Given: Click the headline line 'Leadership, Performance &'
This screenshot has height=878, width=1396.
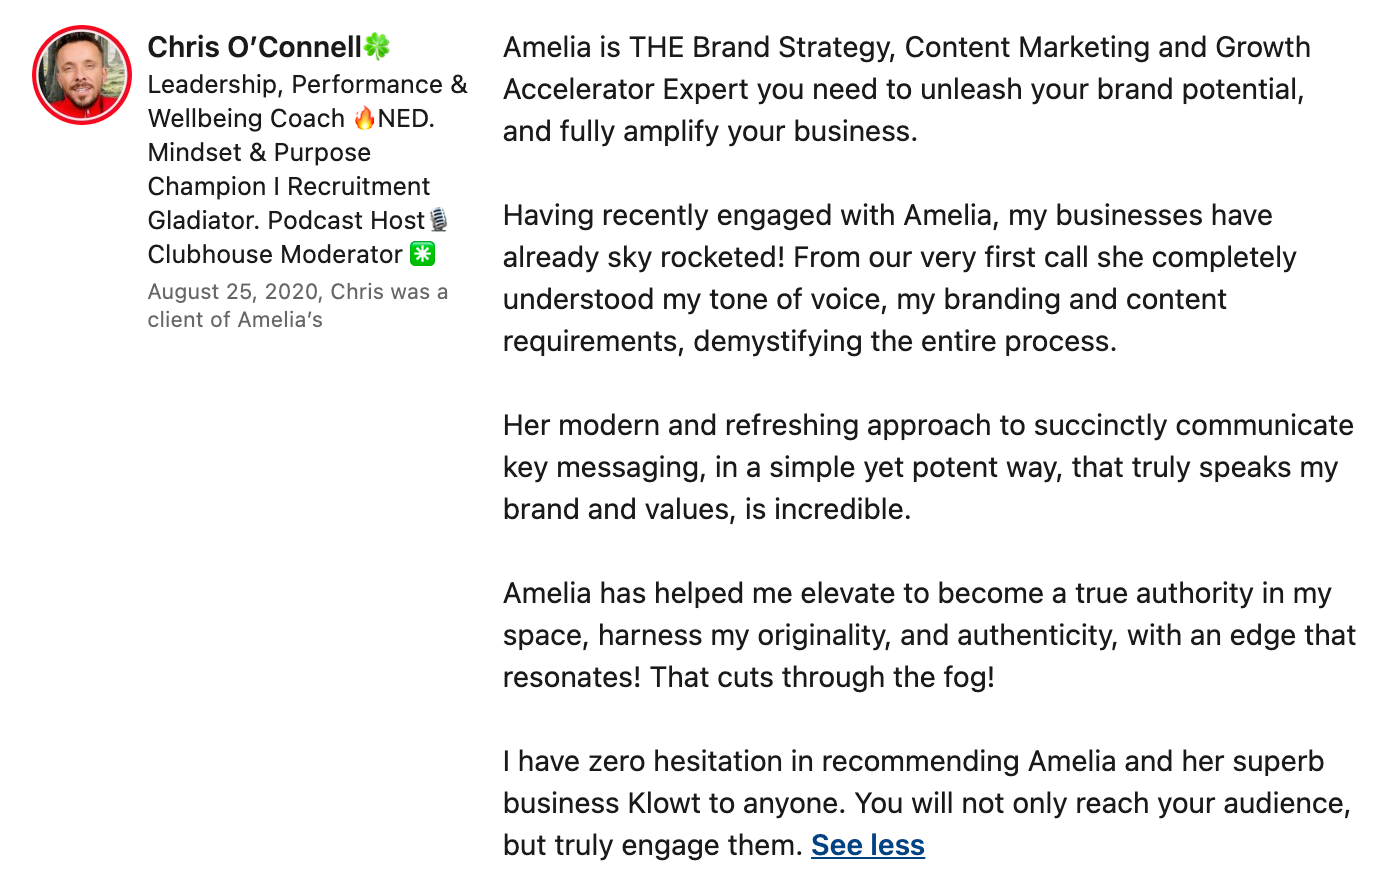Looking at the screenshot, I should tap(307, 85).
